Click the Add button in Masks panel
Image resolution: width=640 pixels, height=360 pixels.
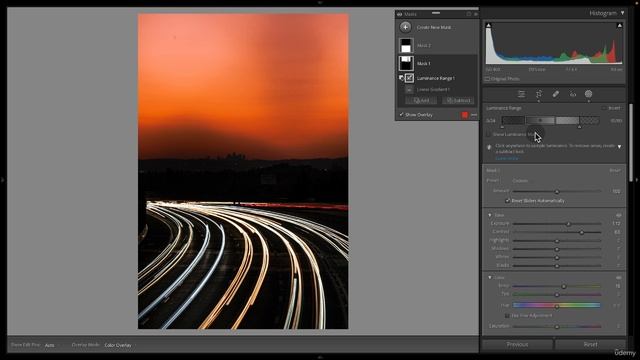[x=422, y=100]
